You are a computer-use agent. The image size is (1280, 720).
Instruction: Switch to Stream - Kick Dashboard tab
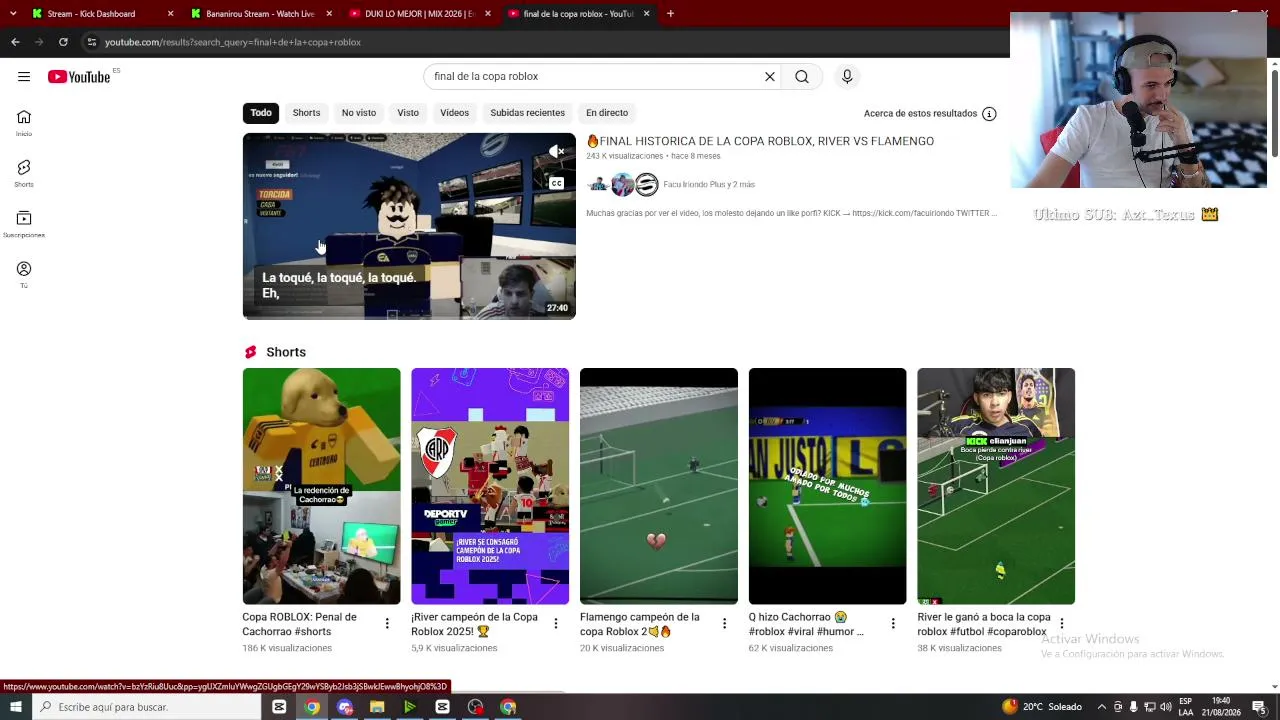click(x=92, y=14)
